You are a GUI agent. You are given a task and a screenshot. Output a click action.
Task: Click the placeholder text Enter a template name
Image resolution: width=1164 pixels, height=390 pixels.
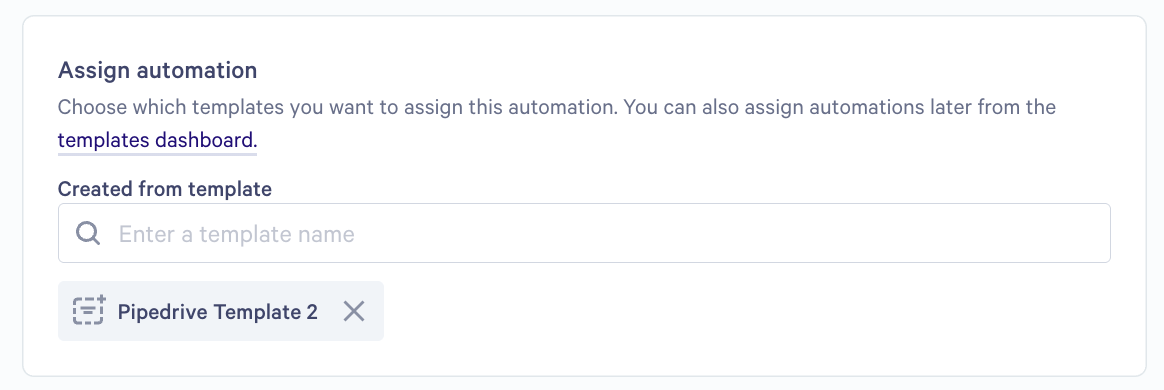pyautogui.click(x=237, y=234)
